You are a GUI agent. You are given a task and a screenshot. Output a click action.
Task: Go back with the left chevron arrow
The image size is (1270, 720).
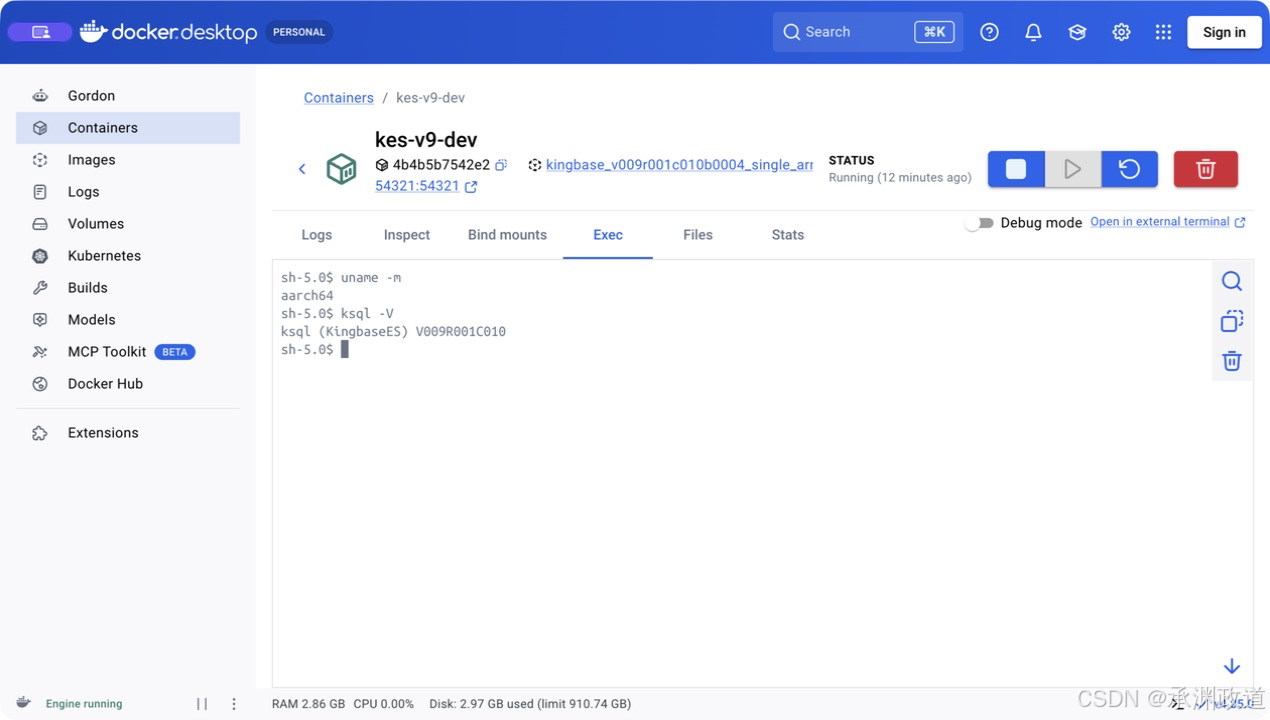coord(302,169)
